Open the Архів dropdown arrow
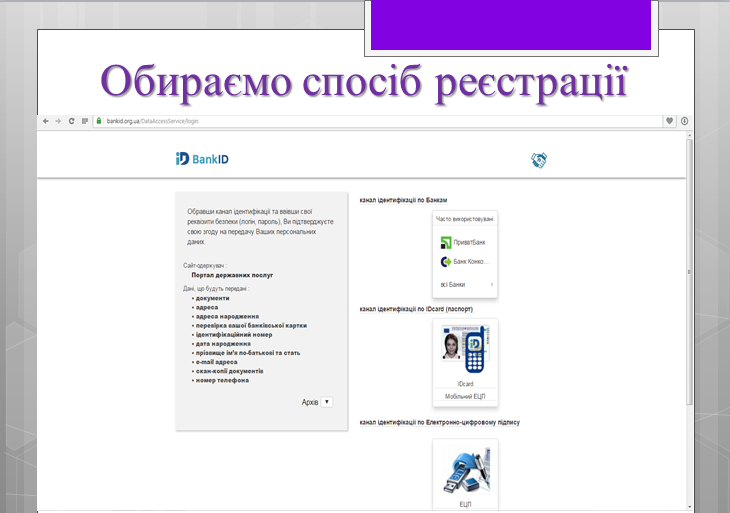The height and width of the screenshot is (513, 730). [x=327, y=402]
